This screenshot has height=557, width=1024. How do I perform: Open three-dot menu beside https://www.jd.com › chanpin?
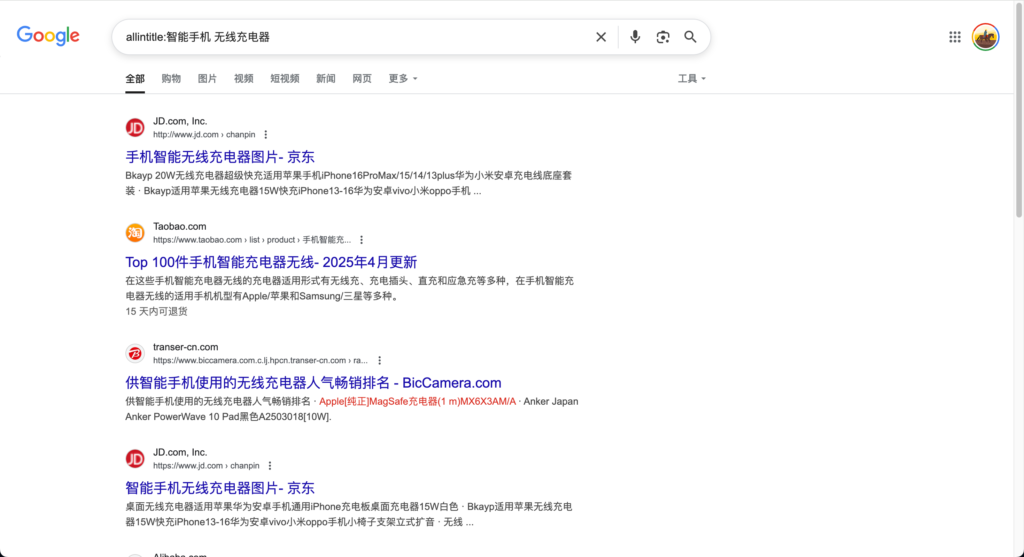coord(270,466)
